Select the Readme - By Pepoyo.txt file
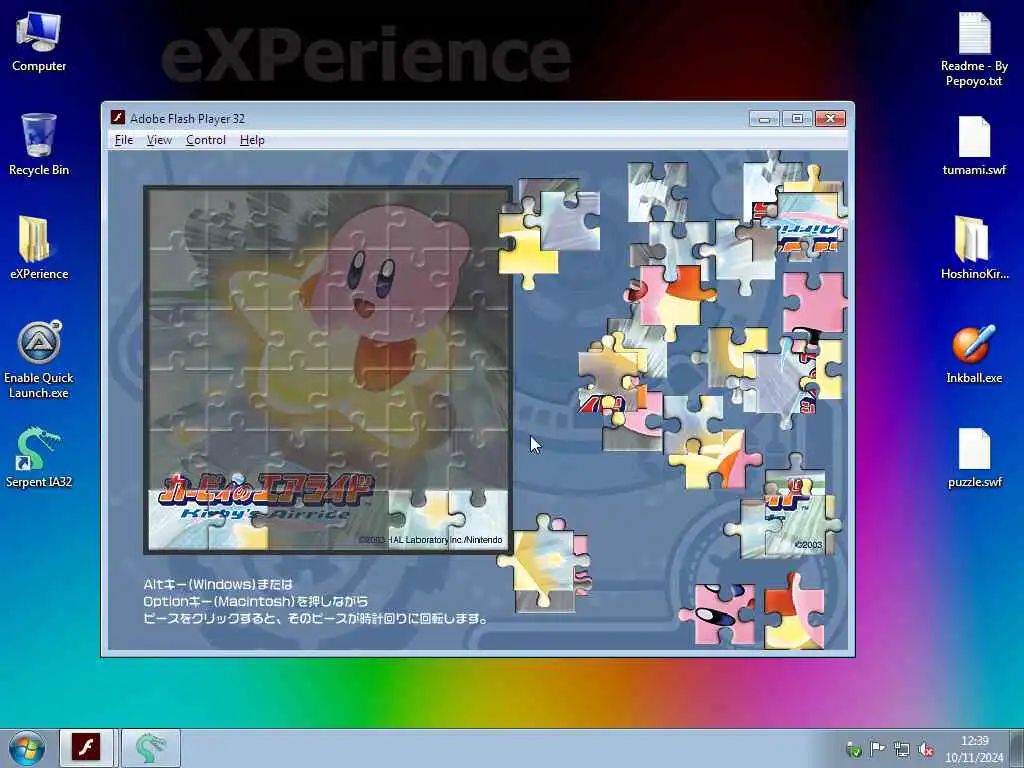This screenshot has width=1024, height=768. pos(974,50)
